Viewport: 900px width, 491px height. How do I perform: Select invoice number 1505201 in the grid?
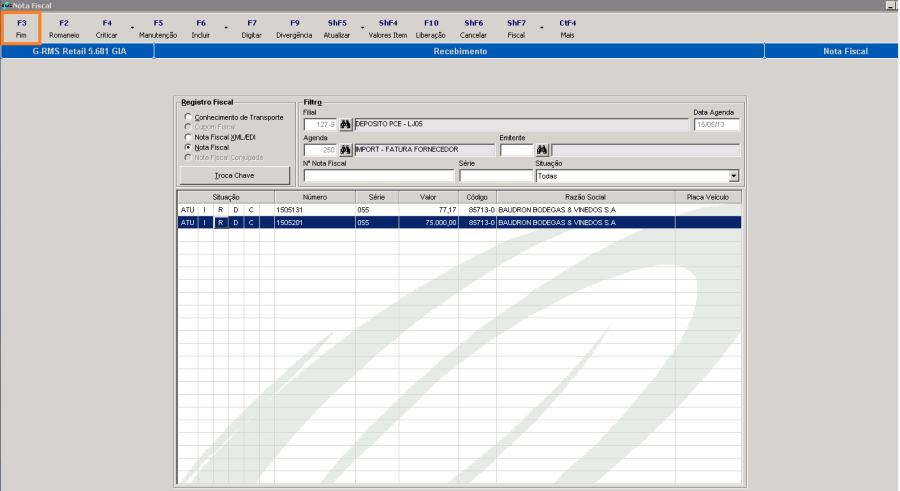click(315, 222)
